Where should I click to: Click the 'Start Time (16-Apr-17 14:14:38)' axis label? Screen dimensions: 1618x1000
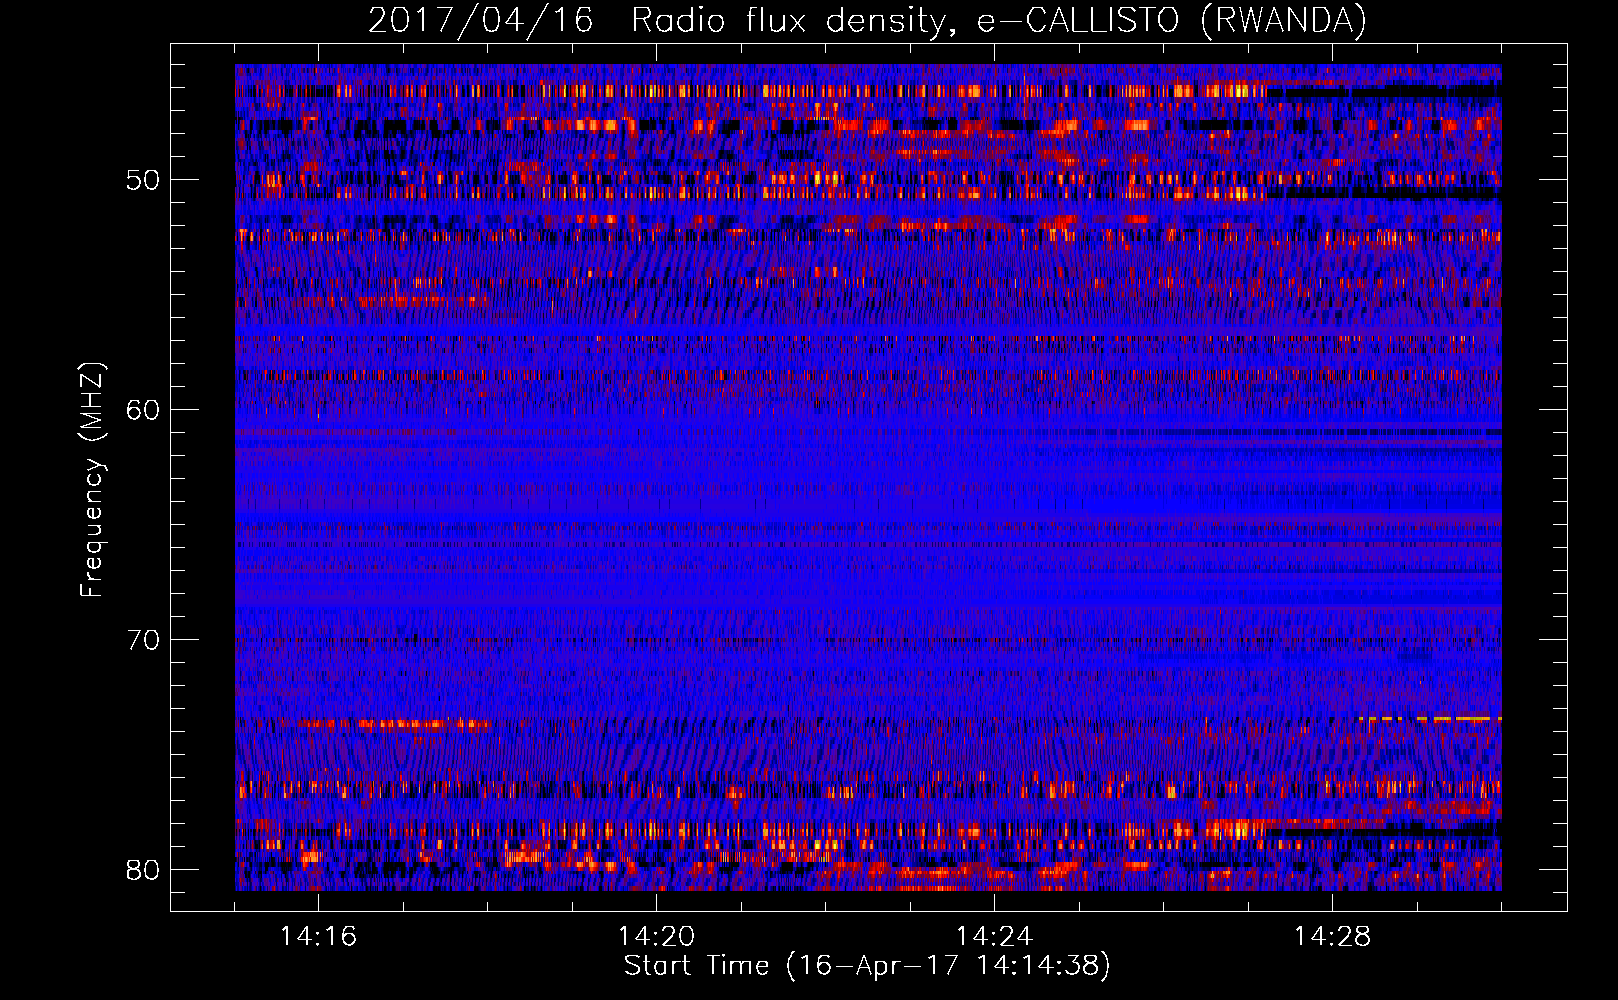coord(867,966)
